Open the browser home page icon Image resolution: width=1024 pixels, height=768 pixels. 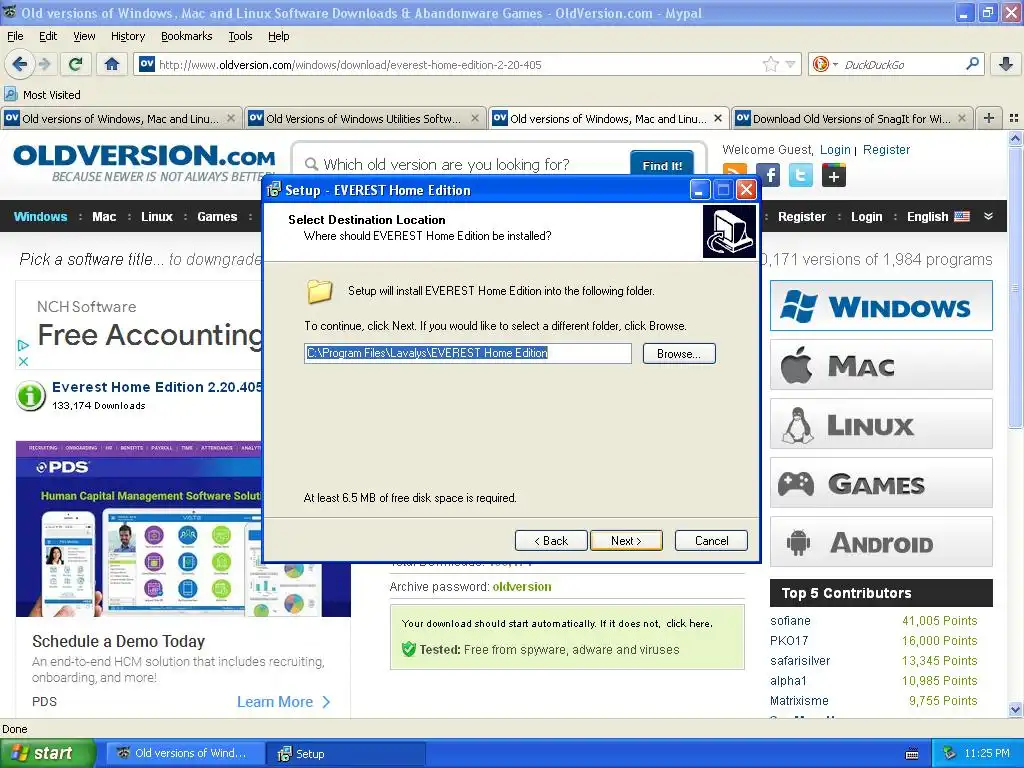112,64
